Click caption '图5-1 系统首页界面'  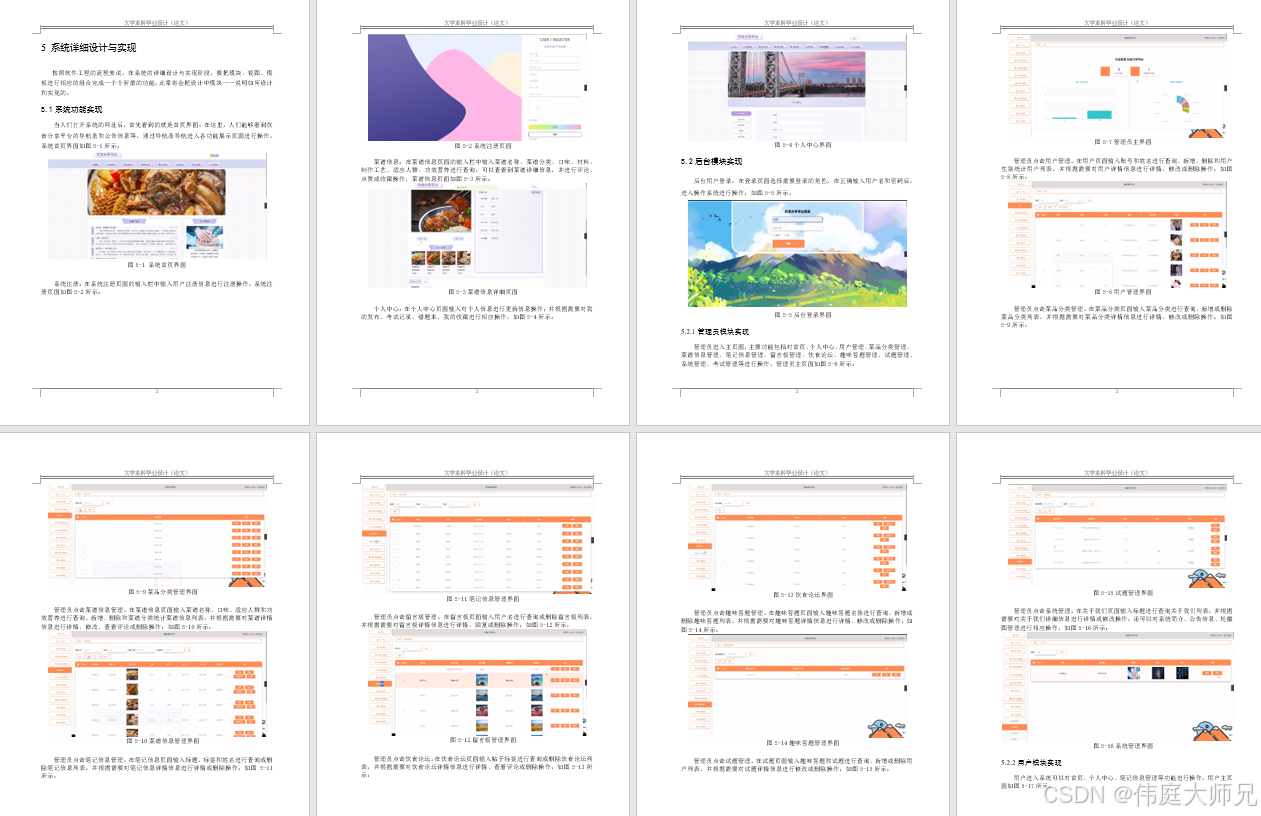tap(156, 266)
